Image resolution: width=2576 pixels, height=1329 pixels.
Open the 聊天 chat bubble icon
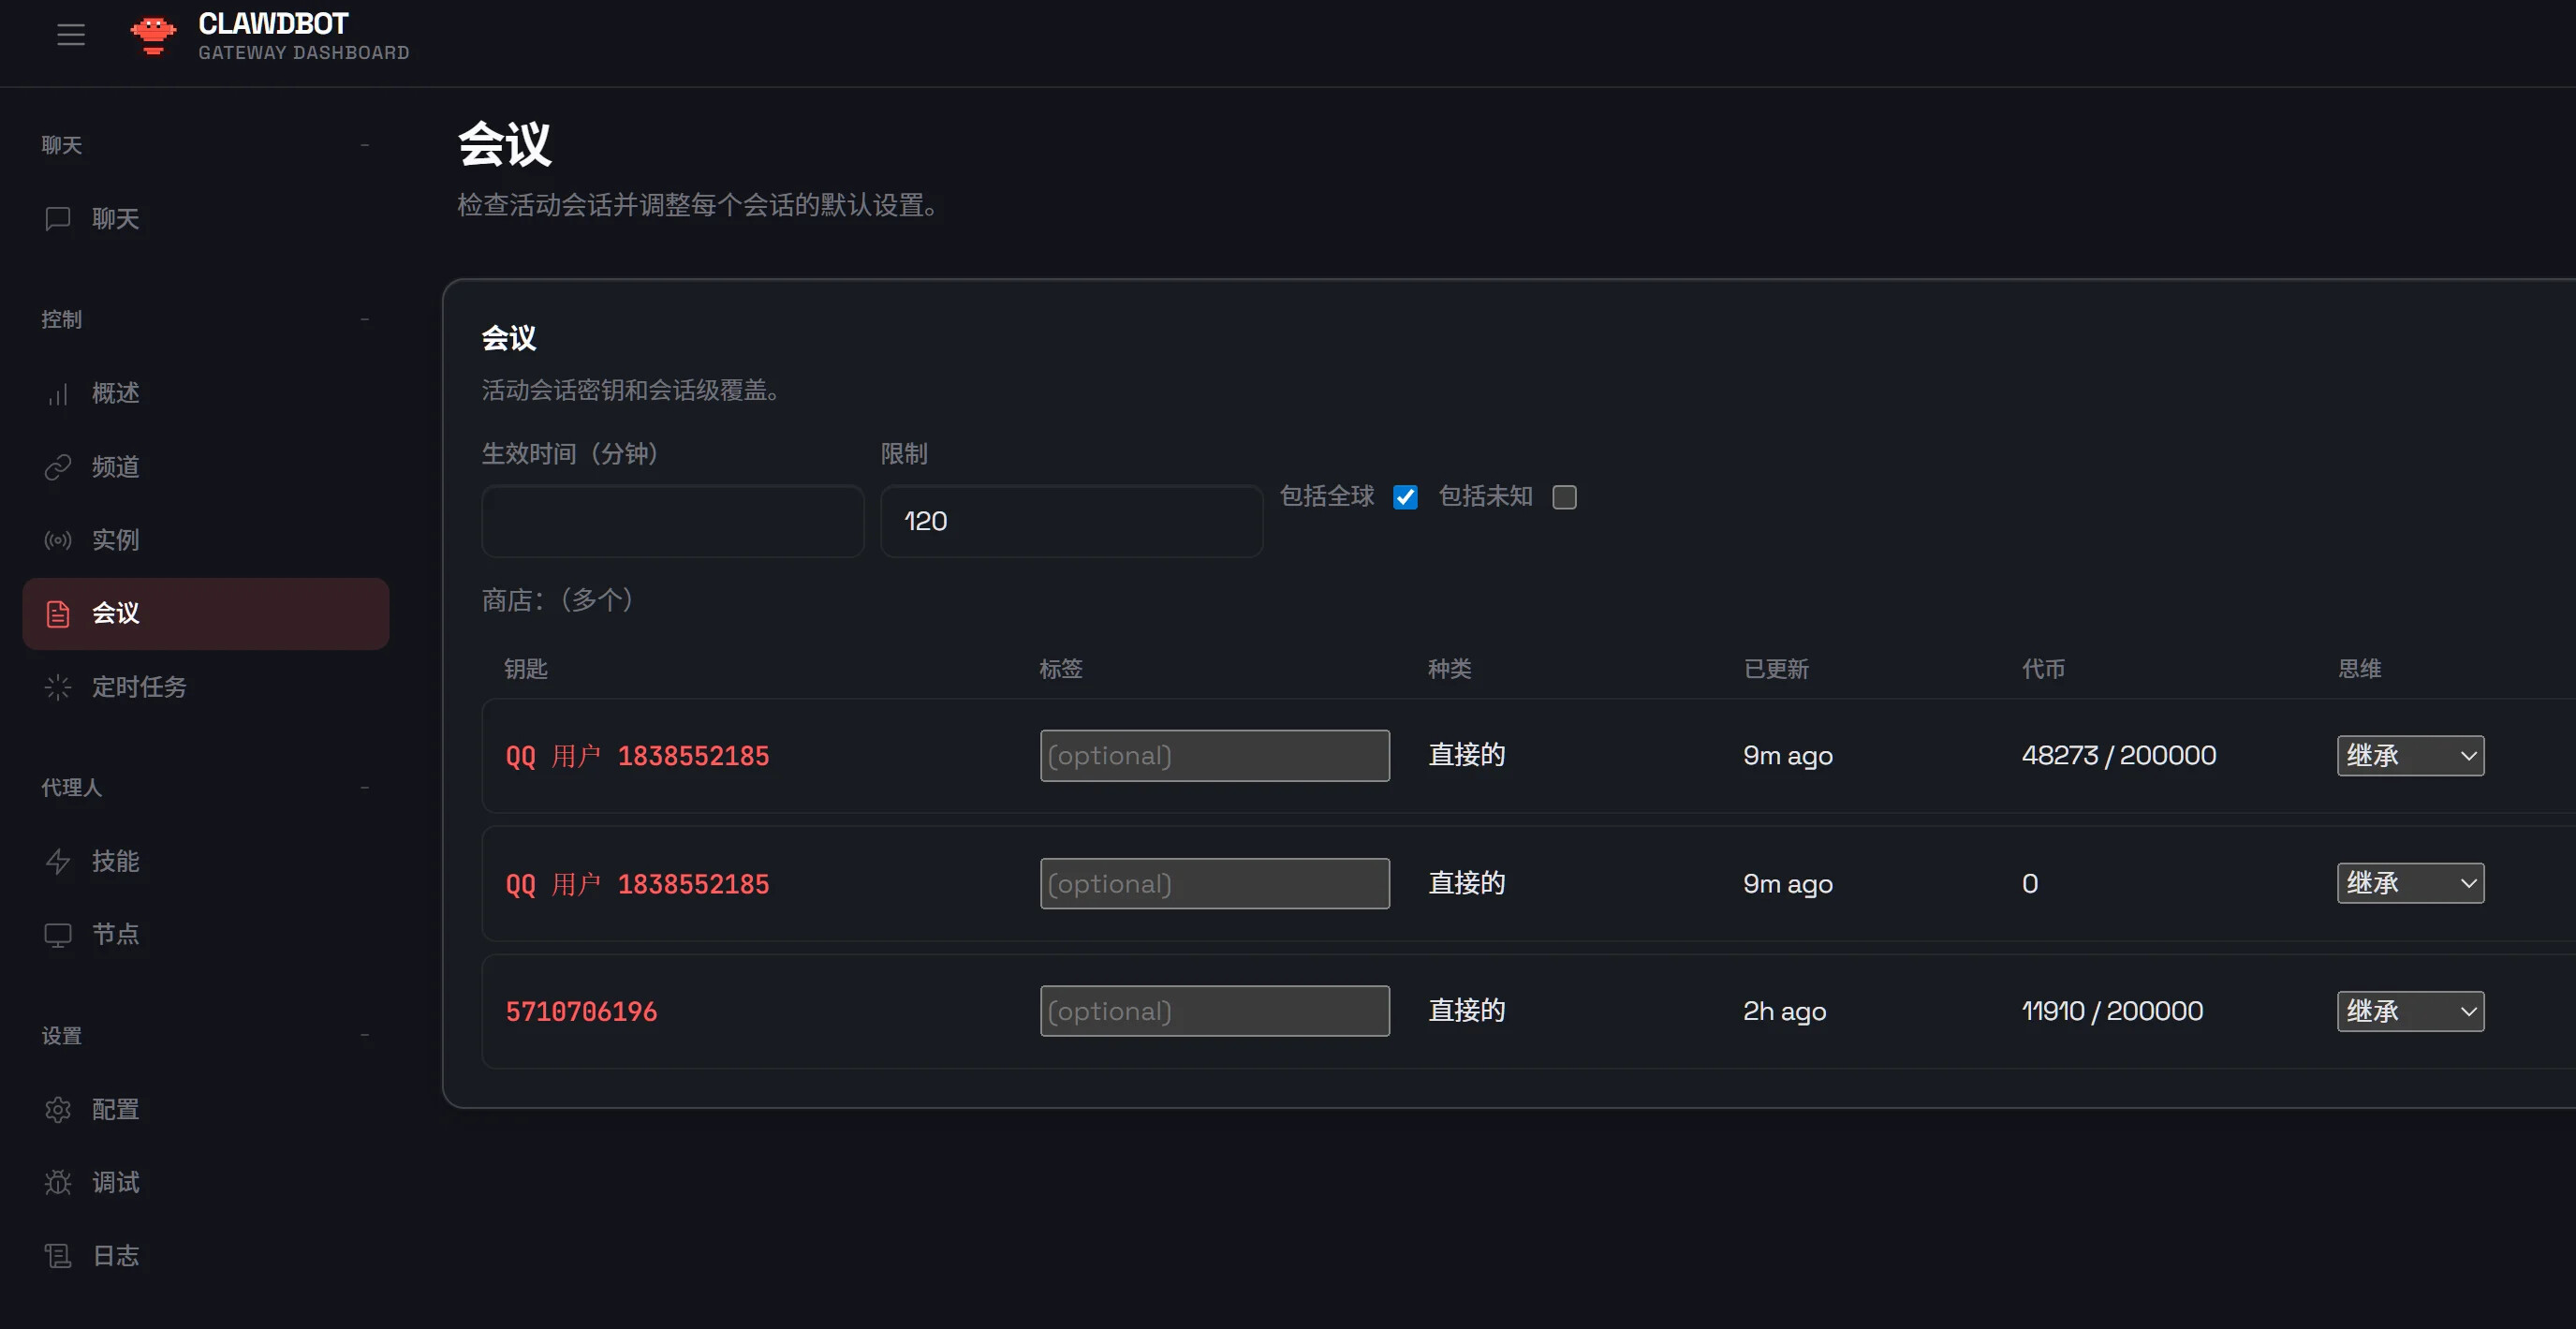pyautogui.click(x=58, y=219)
